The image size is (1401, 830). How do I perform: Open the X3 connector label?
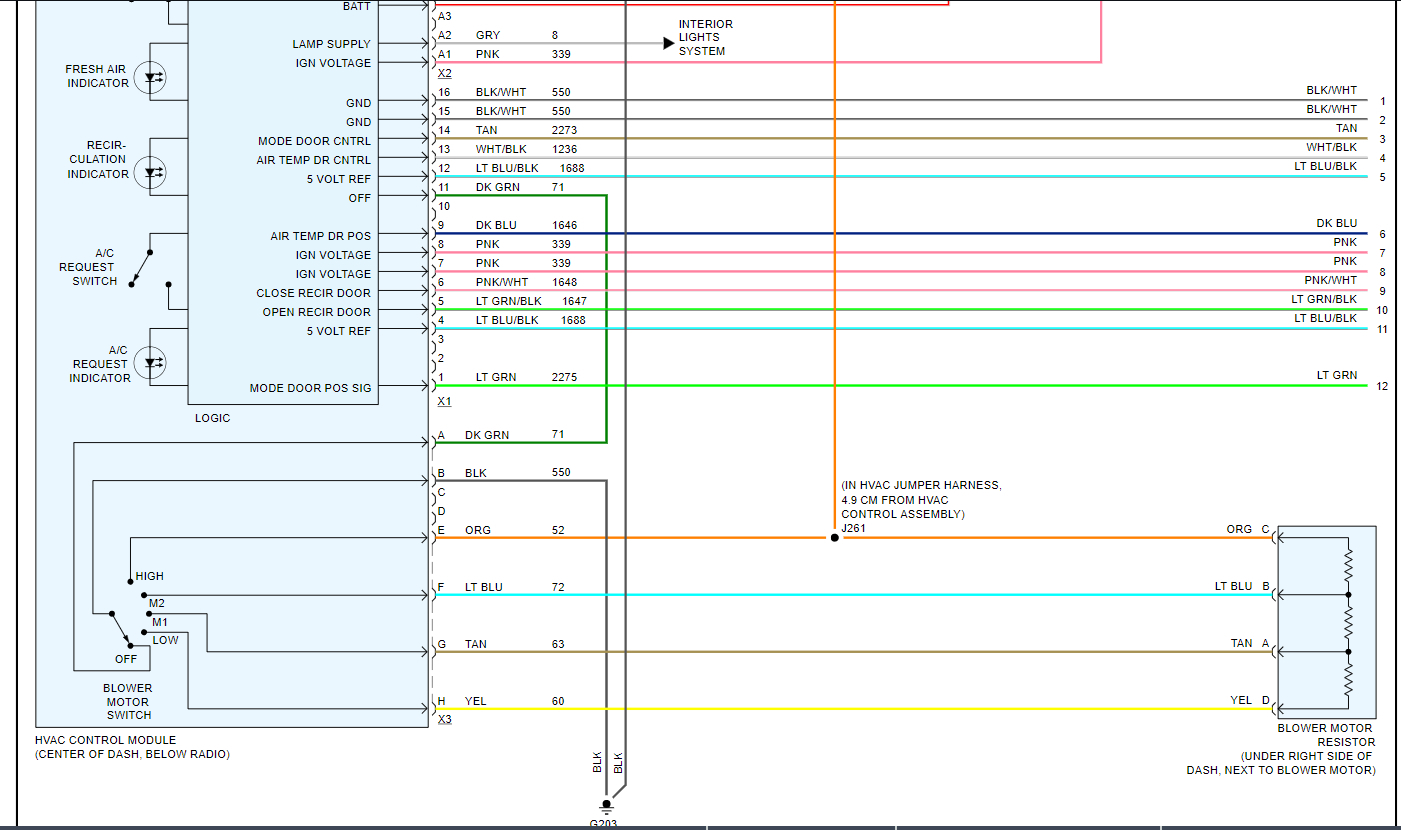(444, 719)
